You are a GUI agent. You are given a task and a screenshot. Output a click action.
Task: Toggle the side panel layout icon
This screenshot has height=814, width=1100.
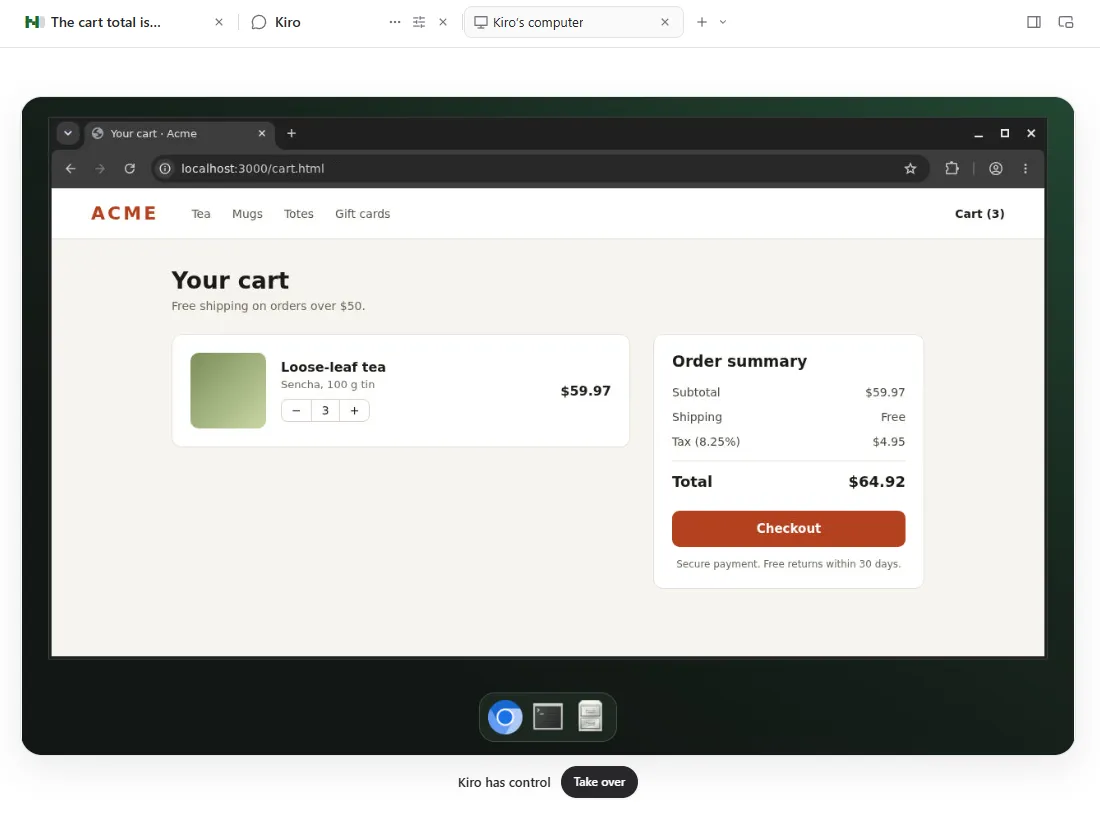[x=1033, y=22]
